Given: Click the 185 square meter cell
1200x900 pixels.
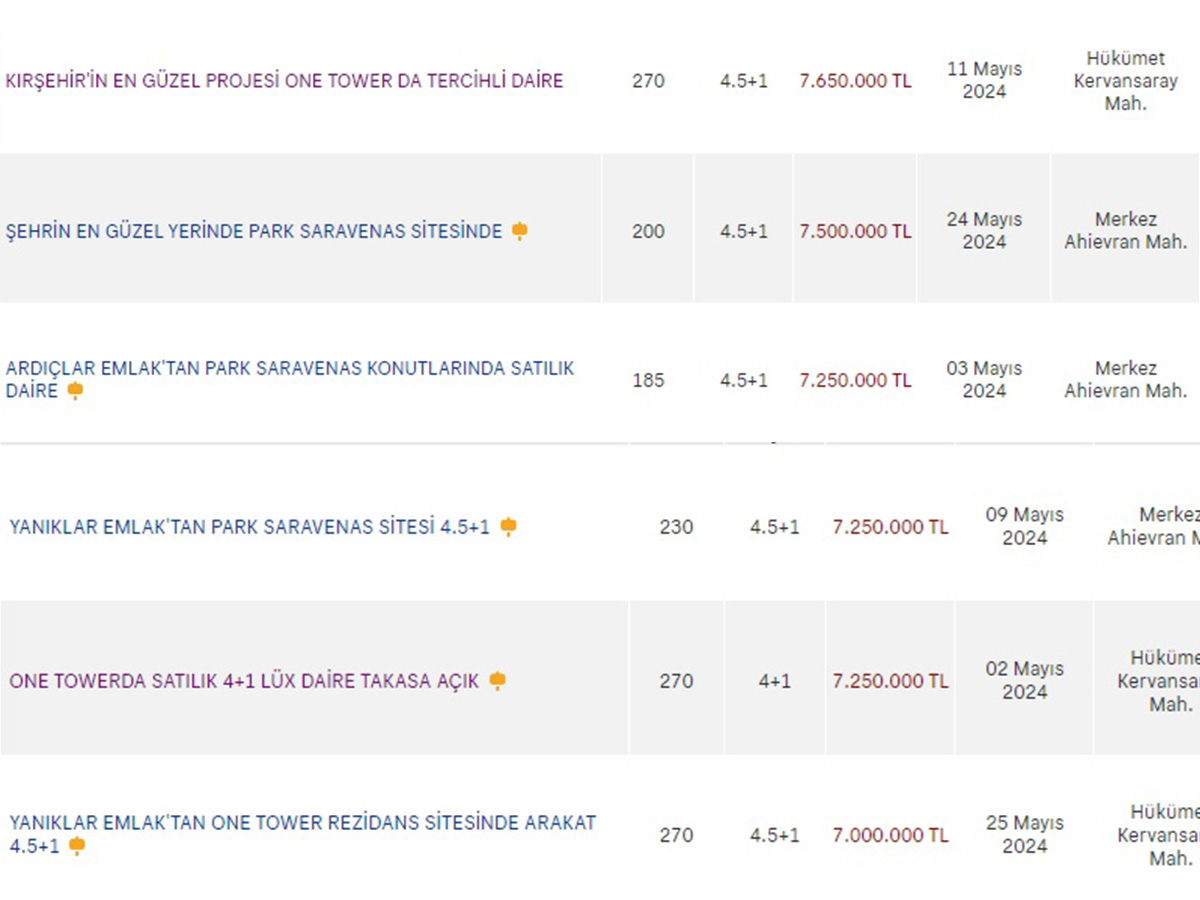Looking at the screenshot, I should [x=648, y=380].
